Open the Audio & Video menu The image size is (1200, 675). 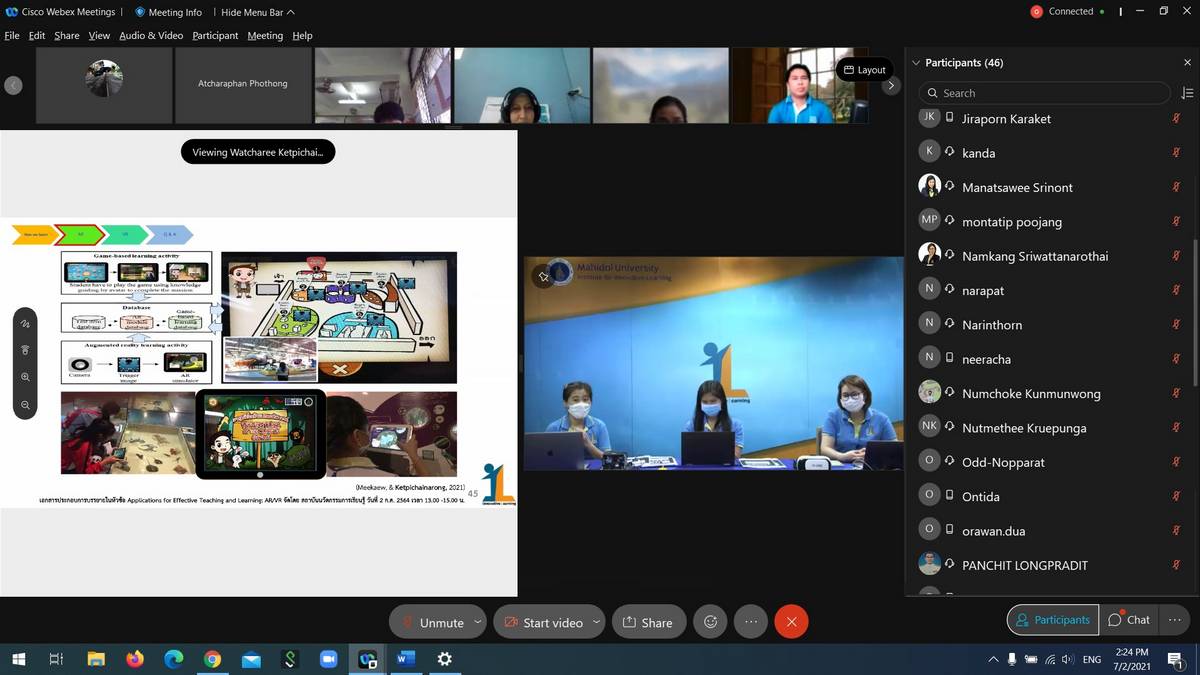click(x=151, y=35)
